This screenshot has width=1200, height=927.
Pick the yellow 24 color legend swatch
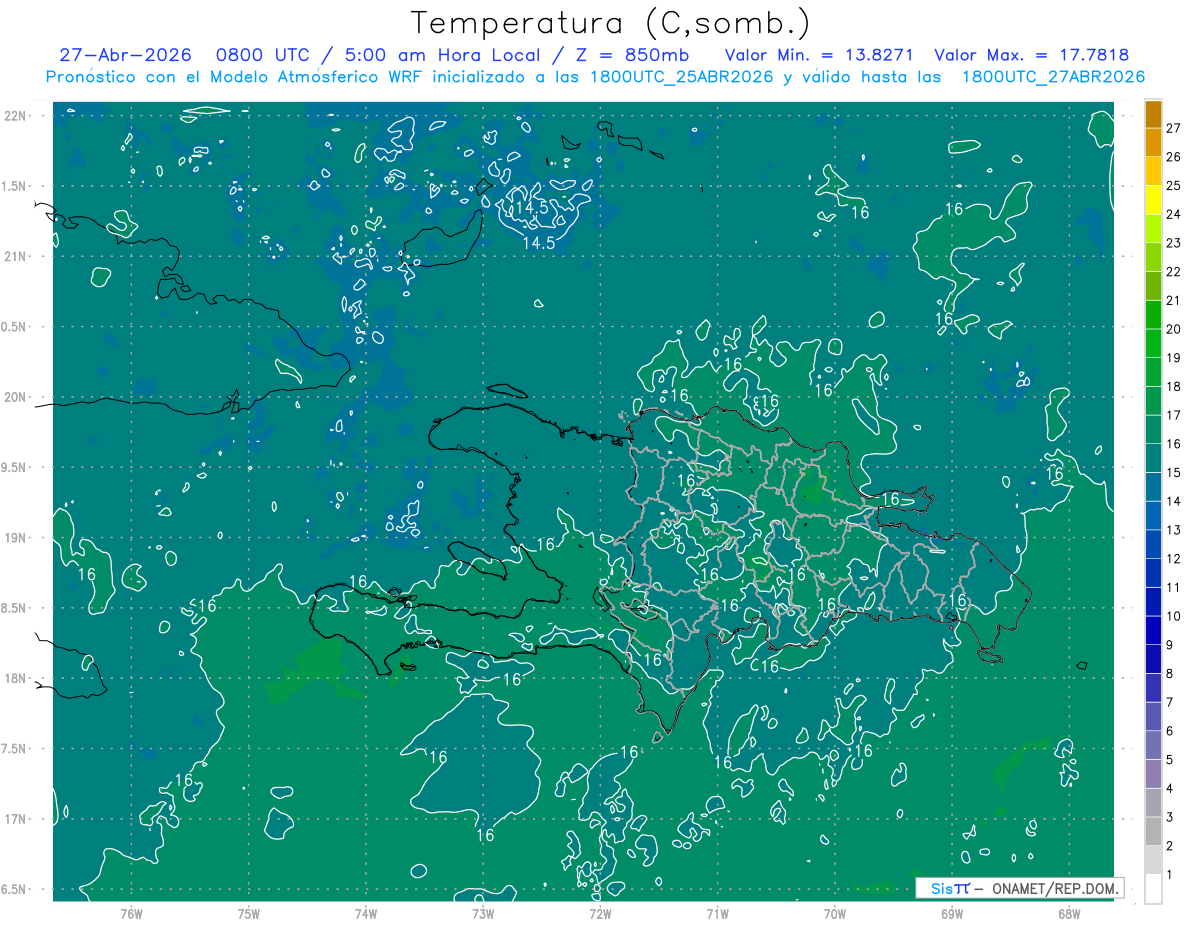click(x=1153, y=200)
